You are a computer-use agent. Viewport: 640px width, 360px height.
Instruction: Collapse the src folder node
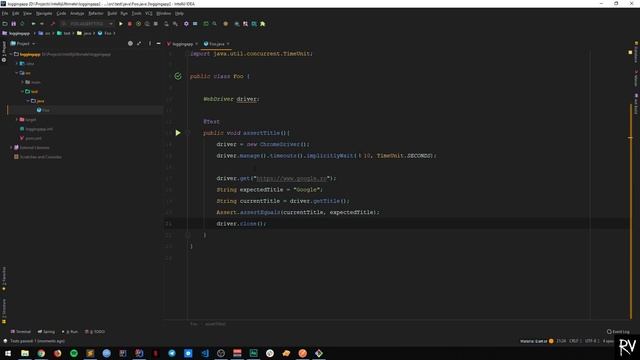(x=17, y=73)
